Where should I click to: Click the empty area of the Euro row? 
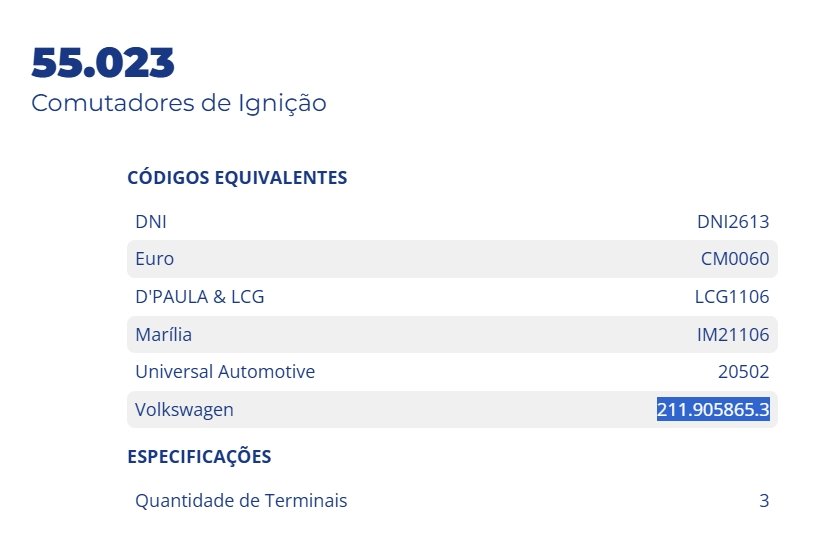[437, 259]
